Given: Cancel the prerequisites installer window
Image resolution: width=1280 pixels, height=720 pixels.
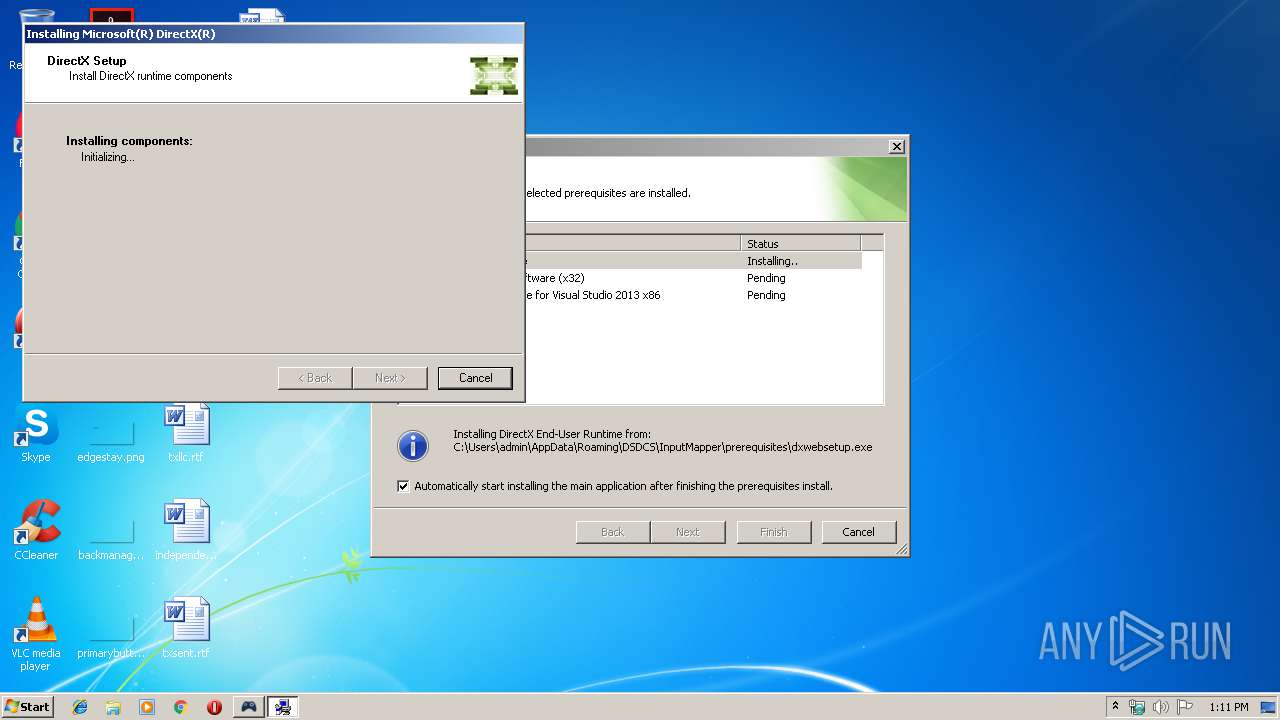Looking at the screenshot, I should tap(858, 532).
